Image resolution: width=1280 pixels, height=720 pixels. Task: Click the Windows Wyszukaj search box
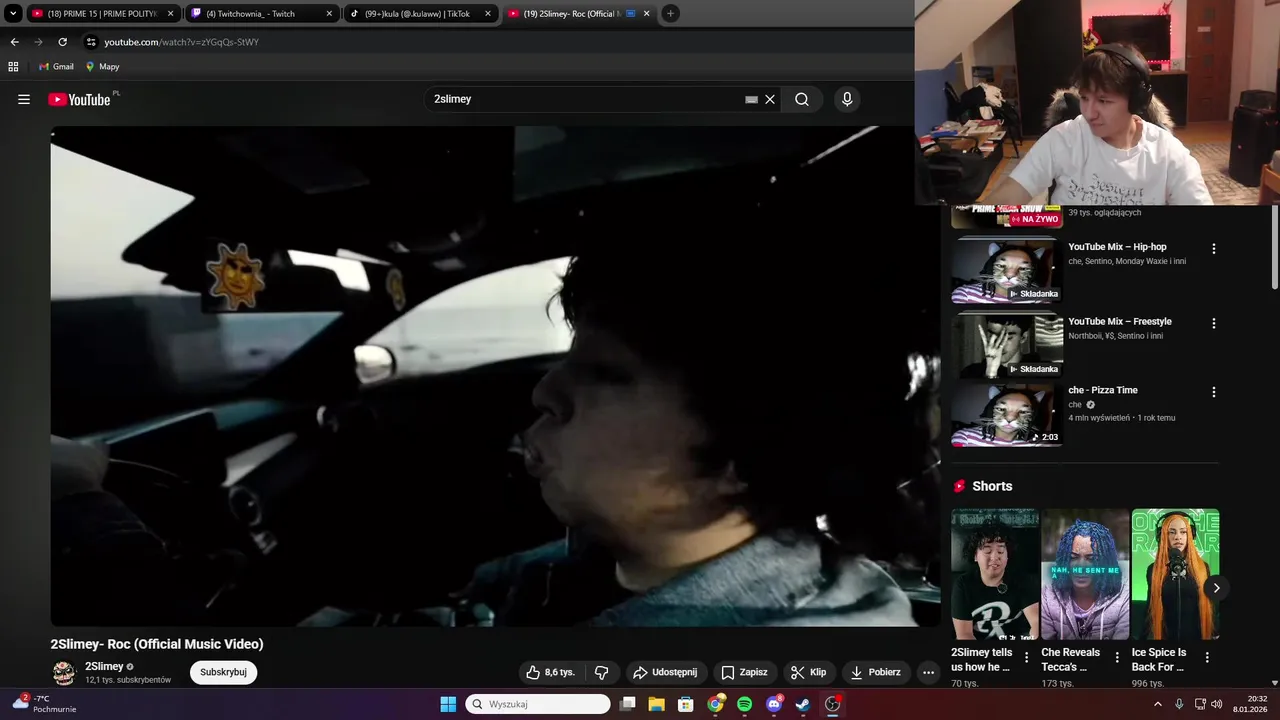(x=538, y=704)
